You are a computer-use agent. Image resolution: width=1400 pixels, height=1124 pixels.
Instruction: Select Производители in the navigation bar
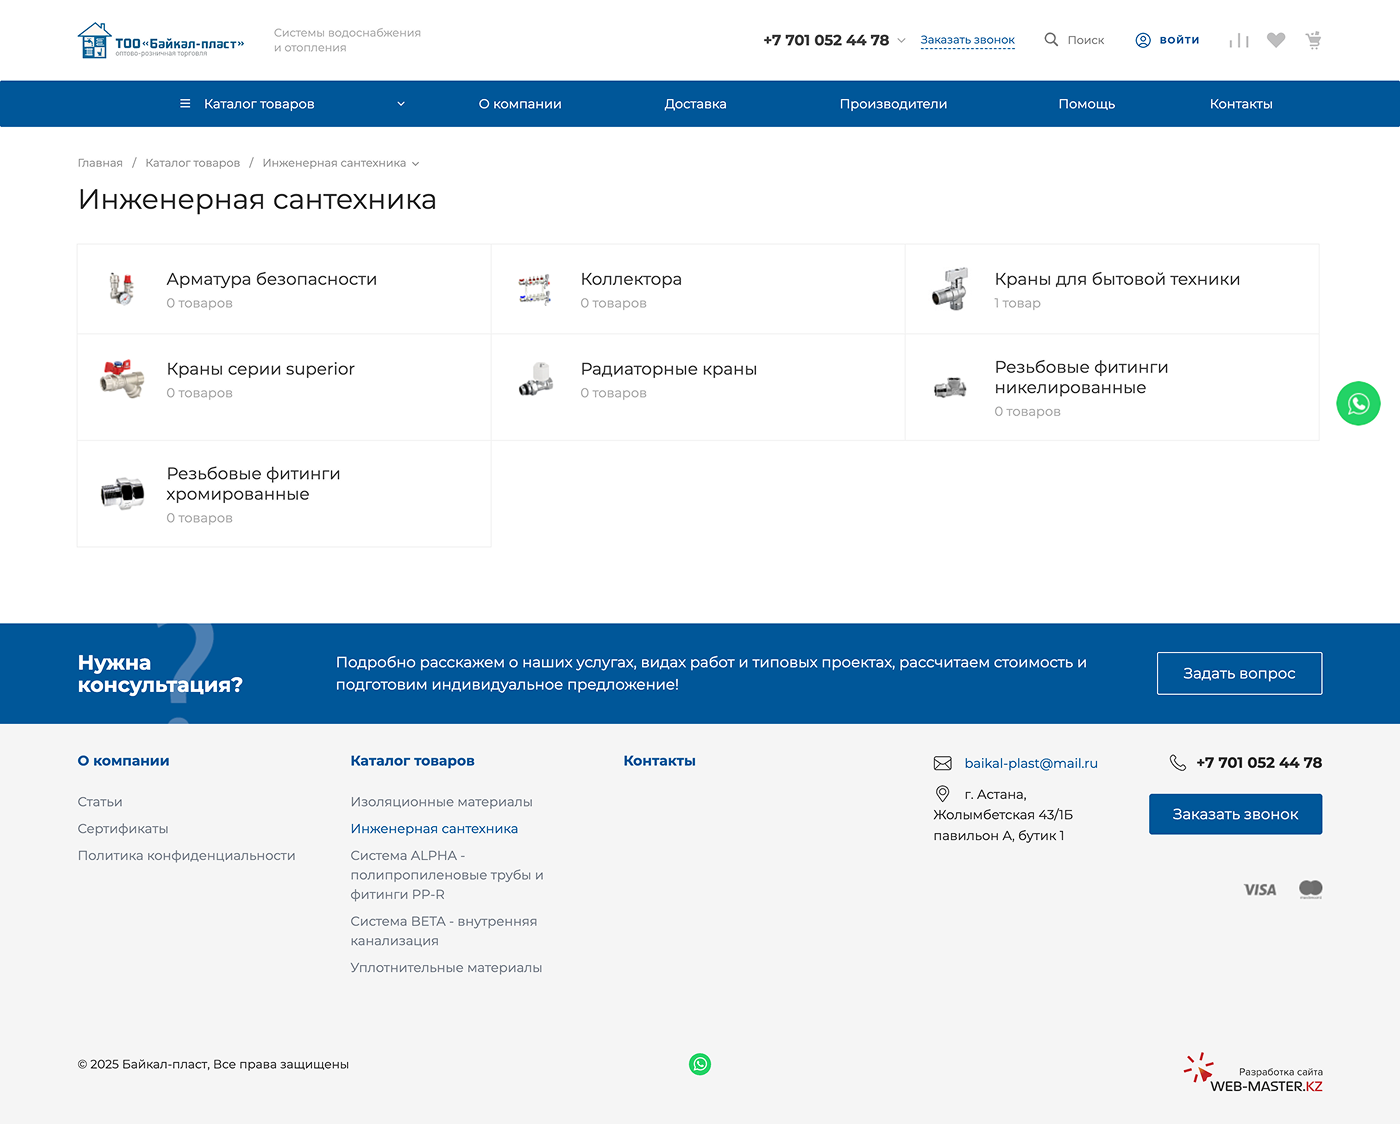[x=893, y=103]
